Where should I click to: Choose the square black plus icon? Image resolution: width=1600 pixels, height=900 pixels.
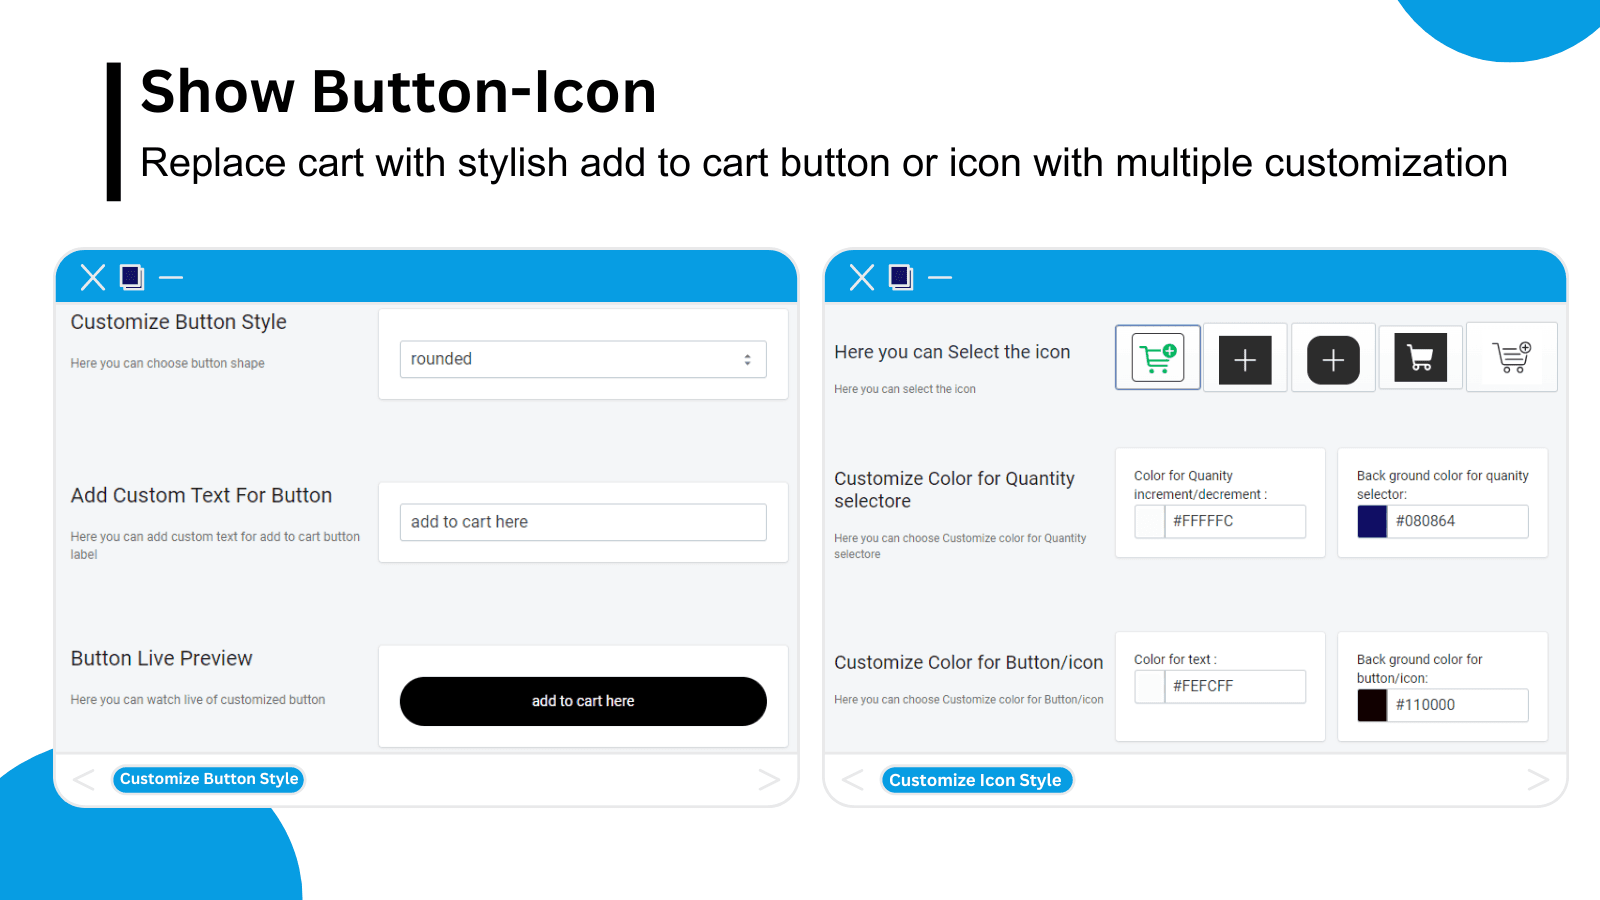click(1245, 360)
